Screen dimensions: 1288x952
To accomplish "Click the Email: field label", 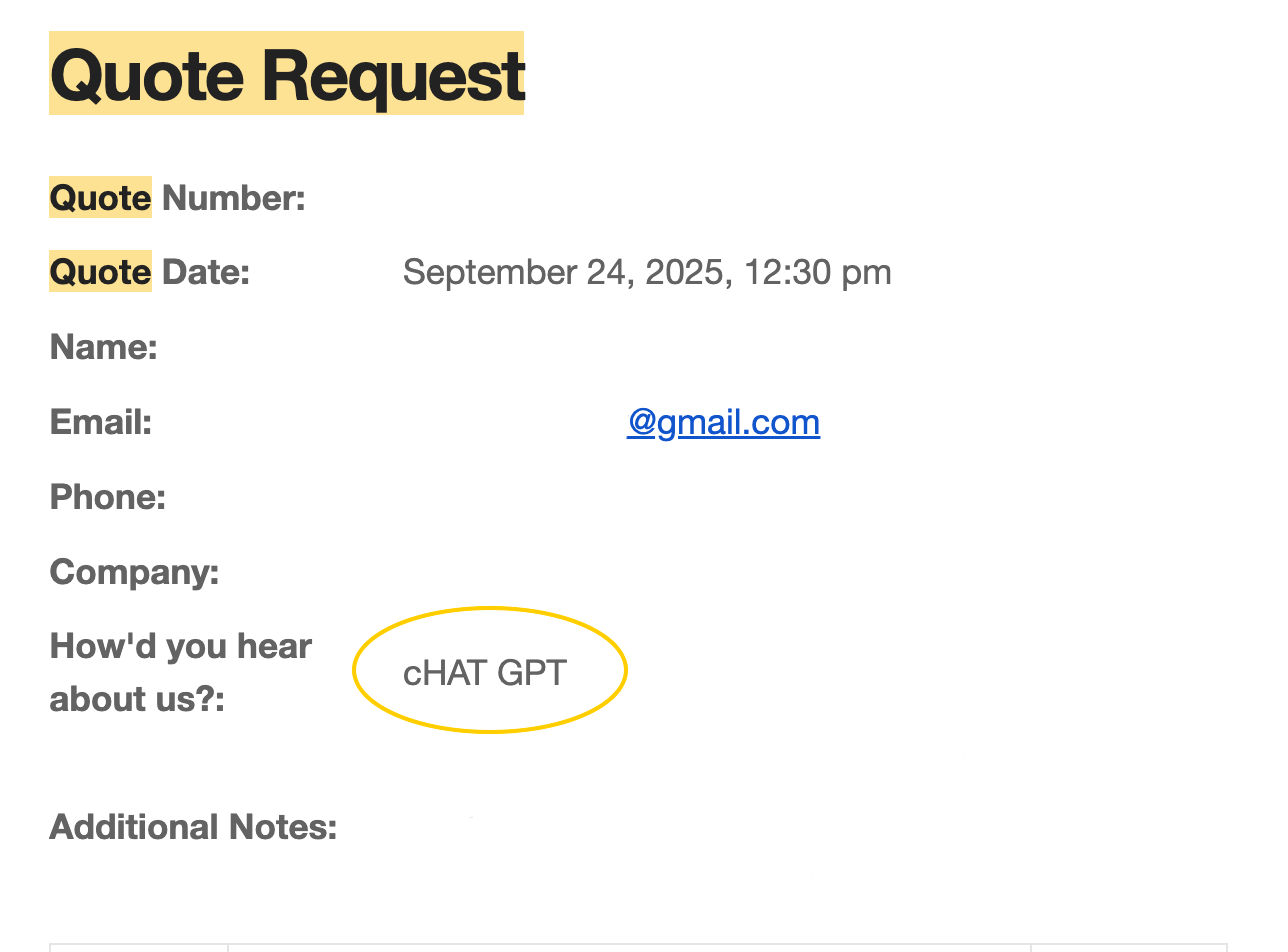I will 101,422.
